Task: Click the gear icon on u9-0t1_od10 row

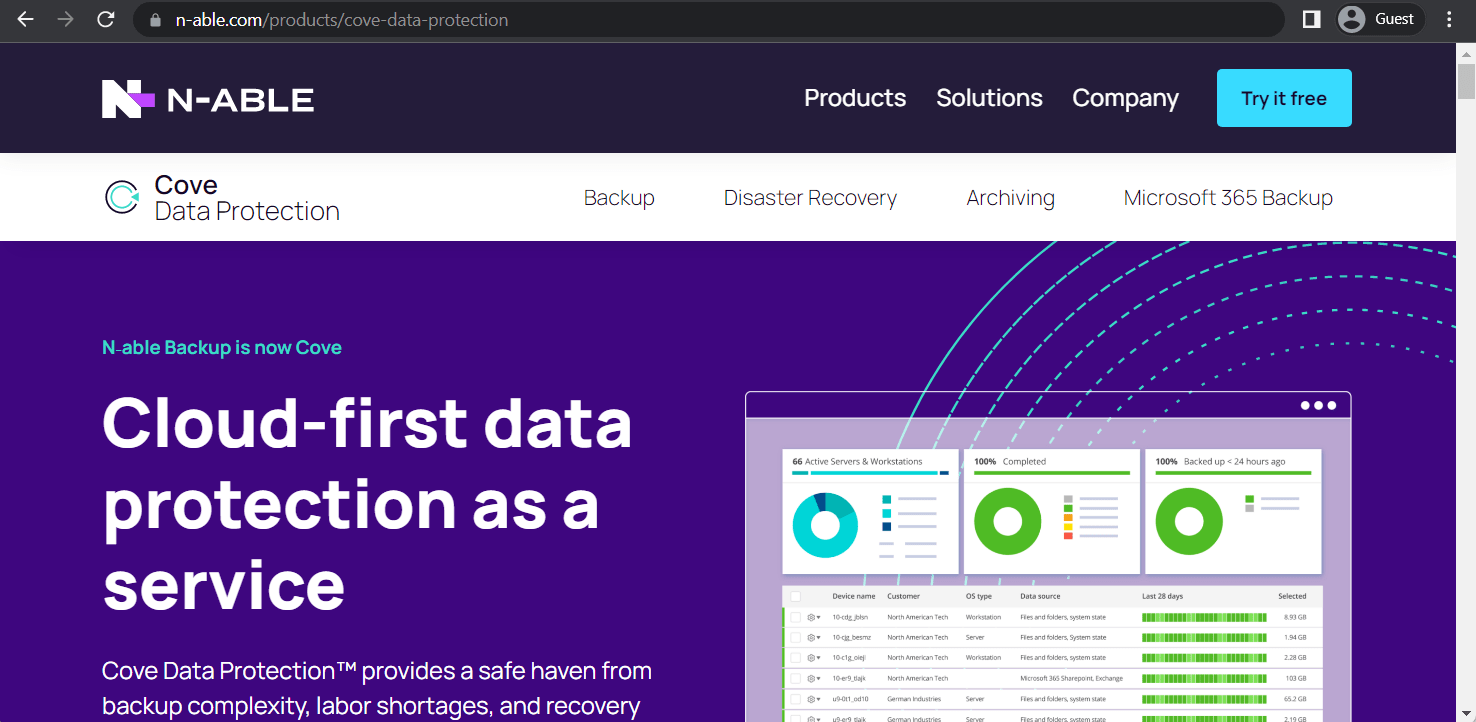Action: tap(810, 698)
